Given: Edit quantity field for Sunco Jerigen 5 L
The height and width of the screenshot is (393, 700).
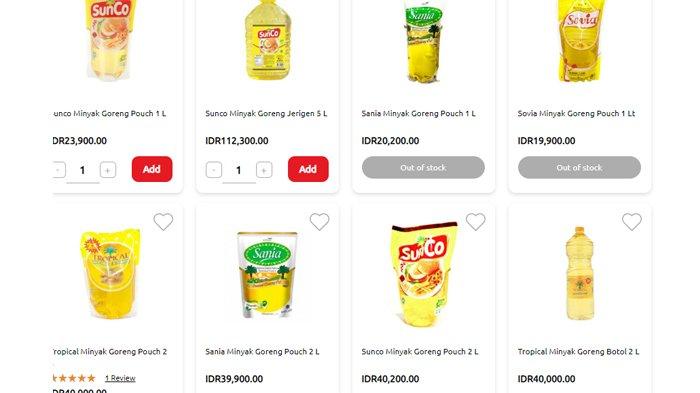Looking at the screenshot, I should click(239, 170).
